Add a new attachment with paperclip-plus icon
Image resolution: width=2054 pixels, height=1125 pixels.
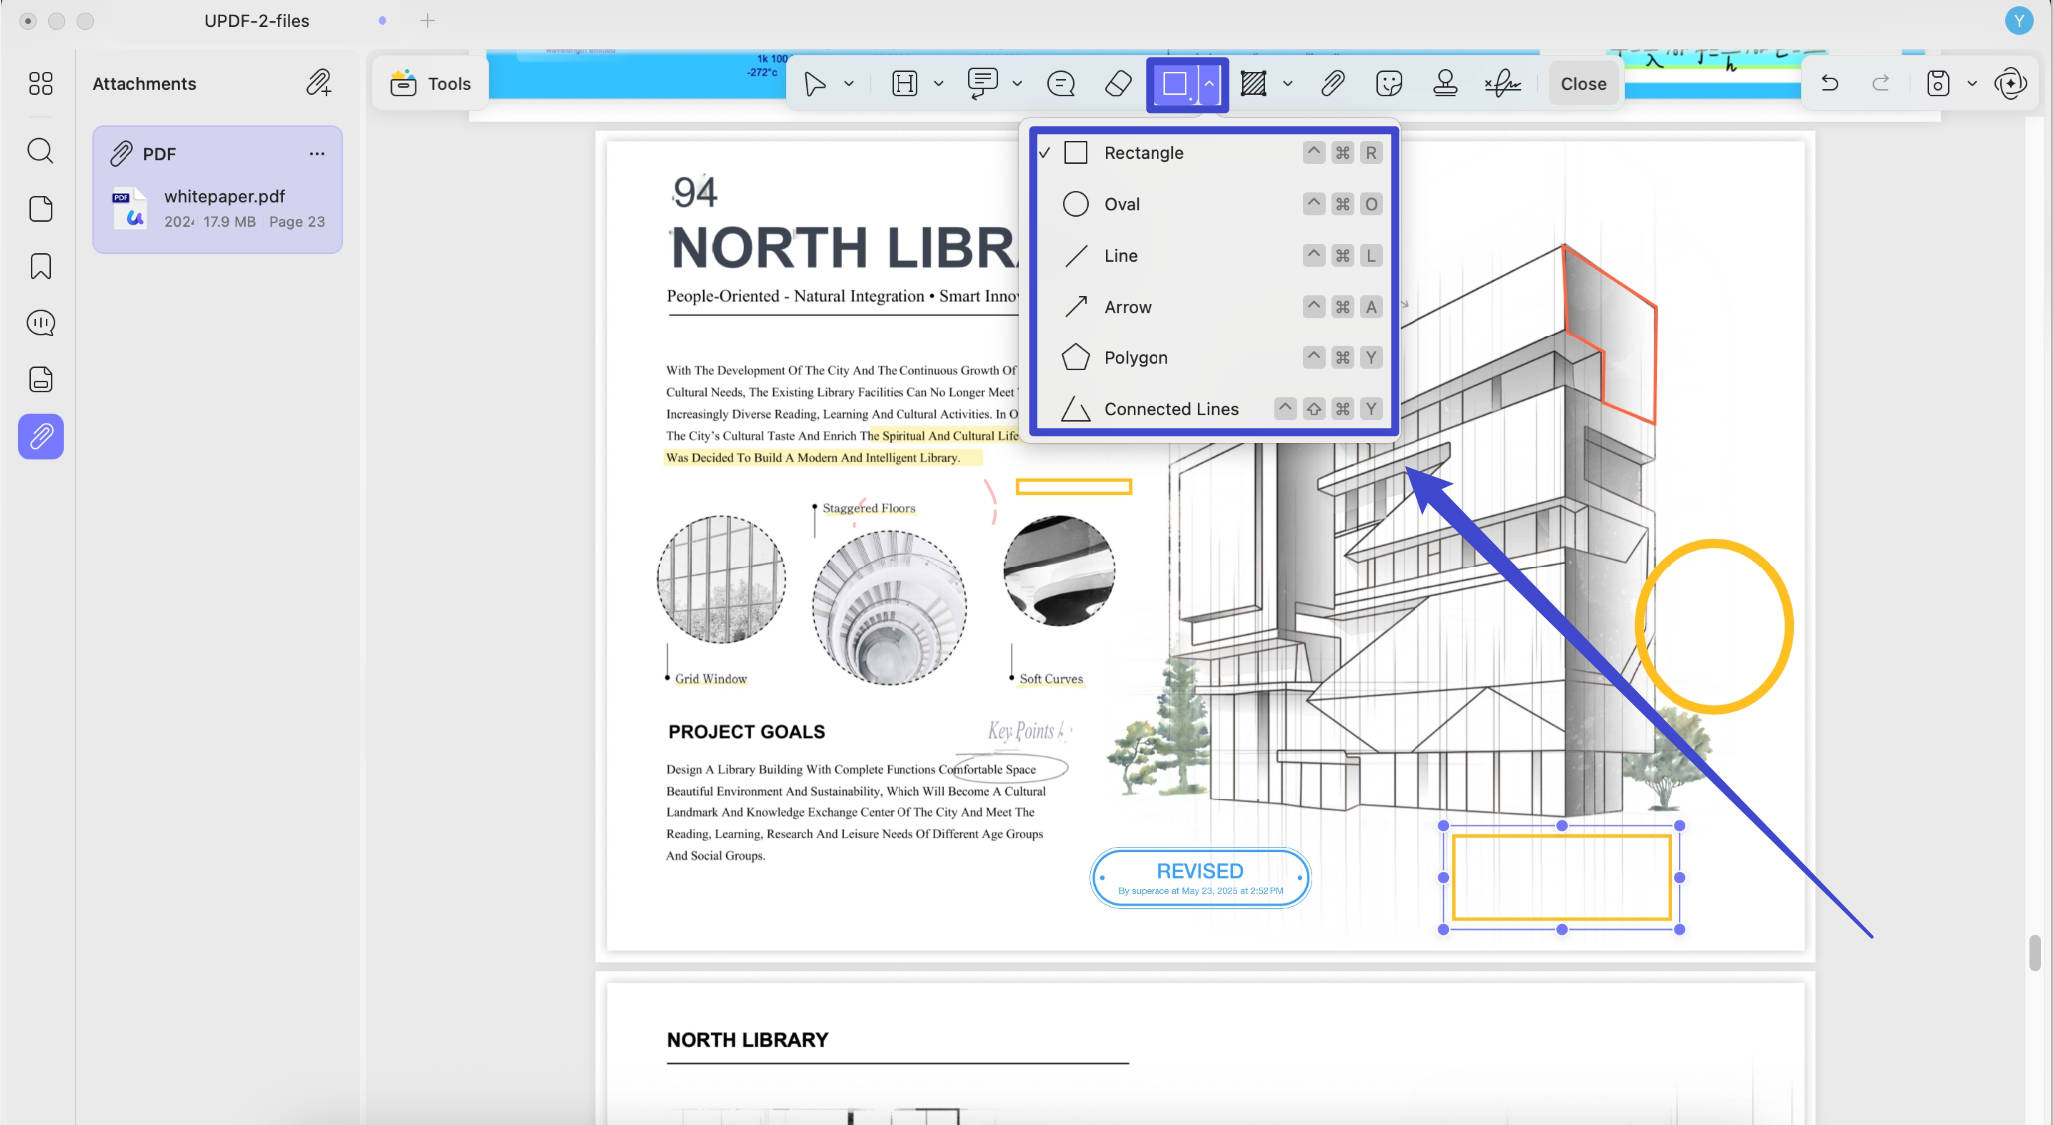318,83
